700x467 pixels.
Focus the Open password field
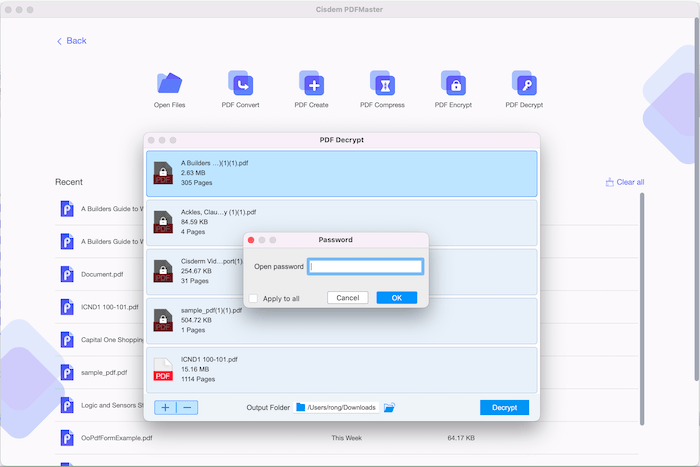pyautogui.click(x=365, y=267)
